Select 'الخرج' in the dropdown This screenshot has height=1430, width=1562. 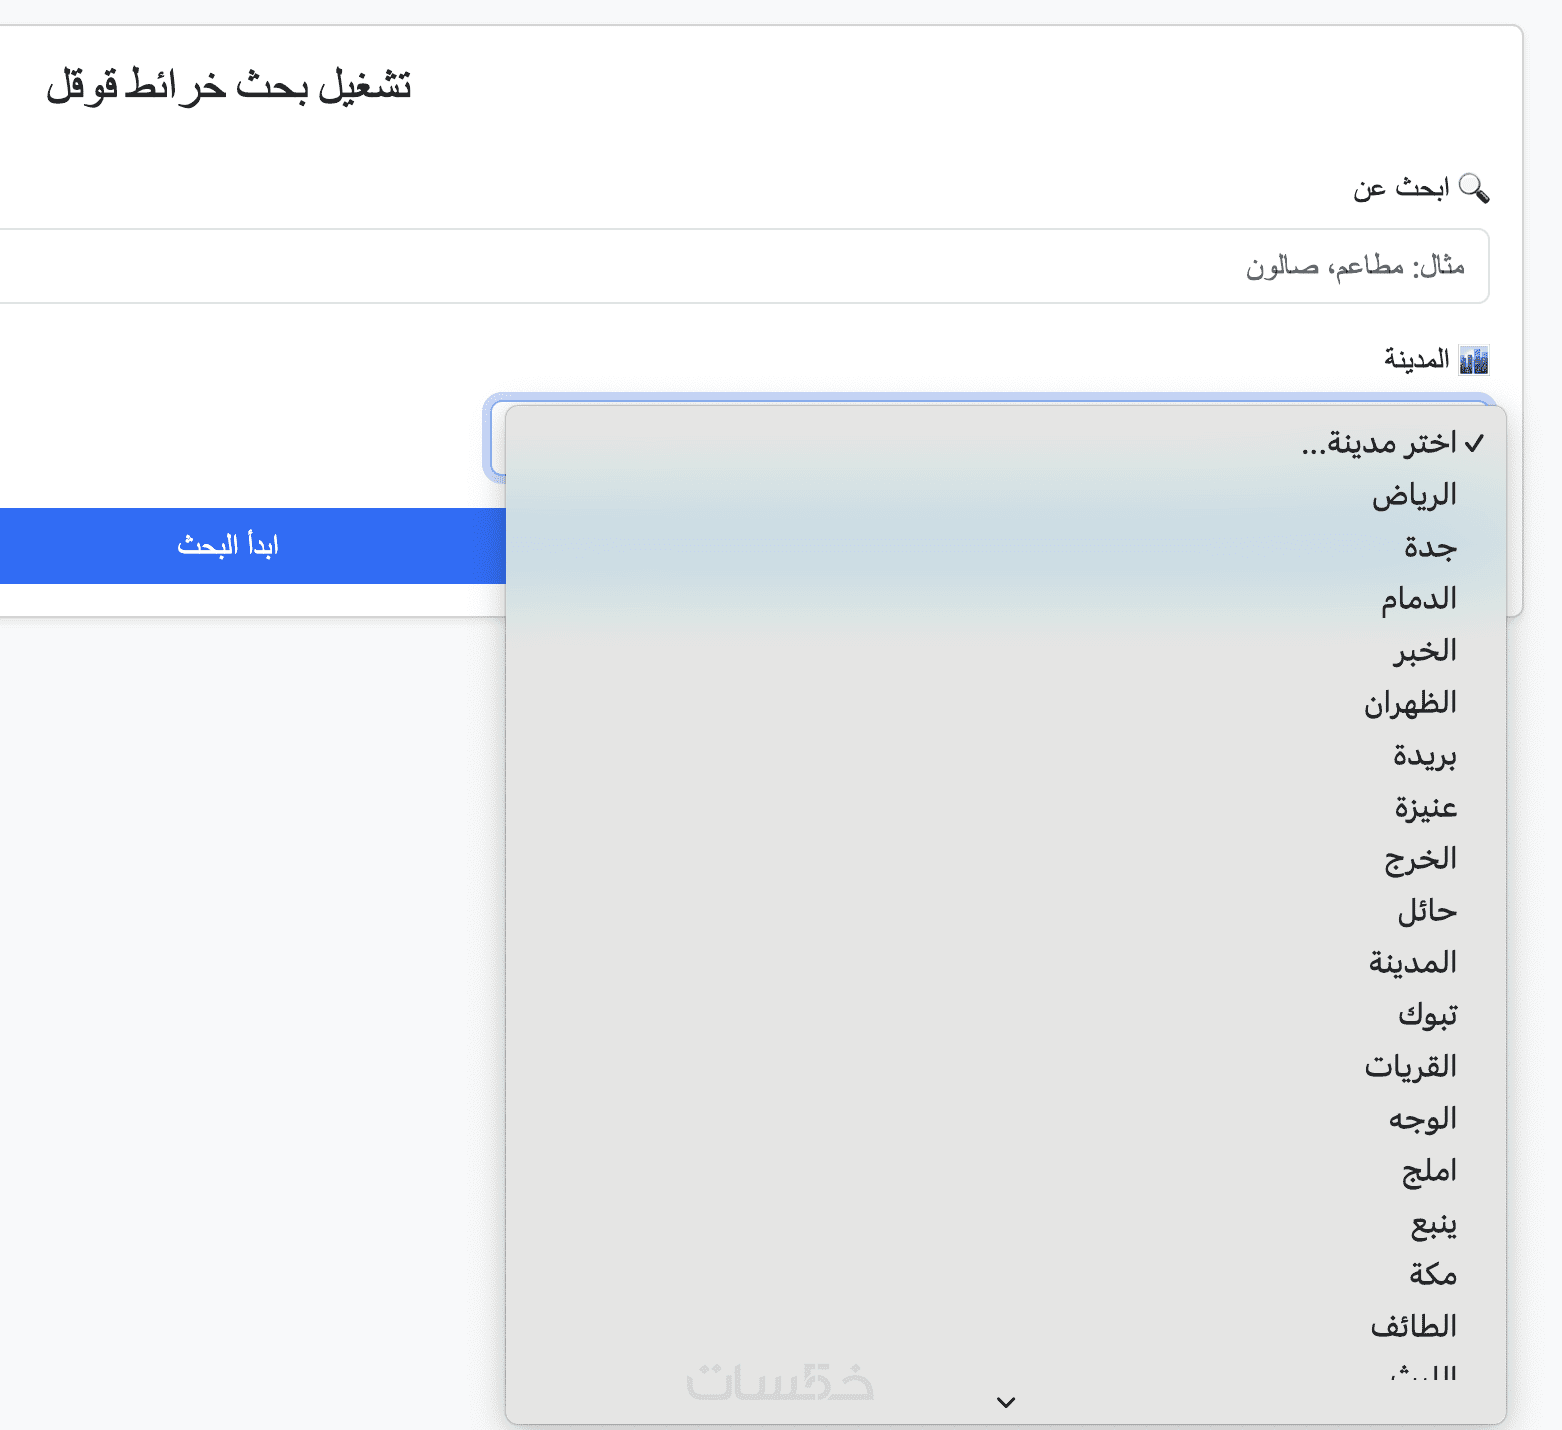click(1420, 859)
